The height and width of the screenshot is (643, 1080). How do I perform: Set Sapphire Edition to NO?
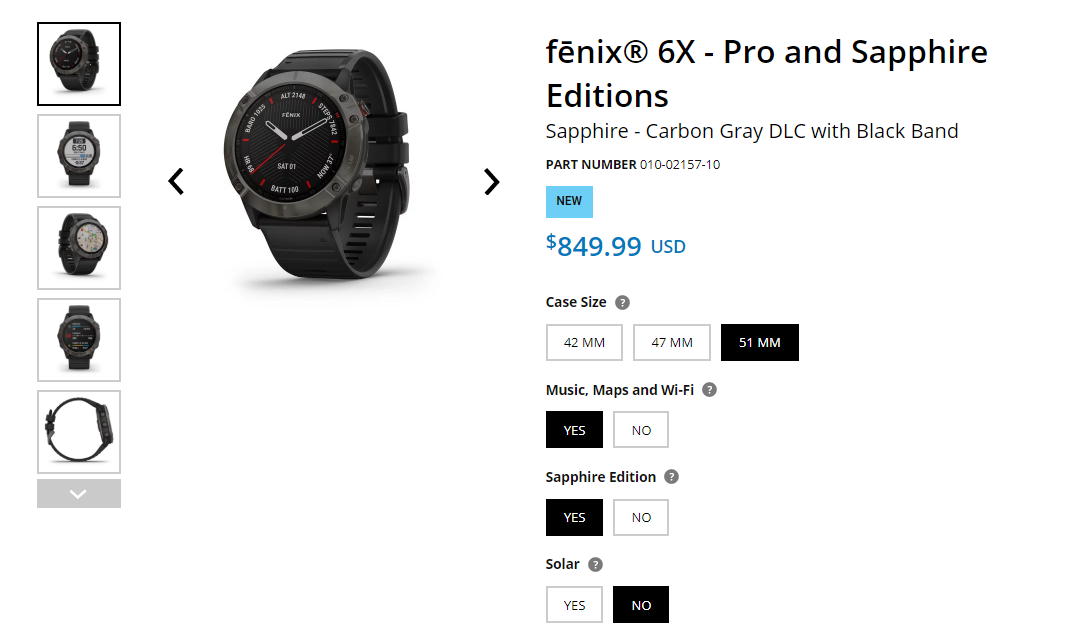(x=641, y=517)
